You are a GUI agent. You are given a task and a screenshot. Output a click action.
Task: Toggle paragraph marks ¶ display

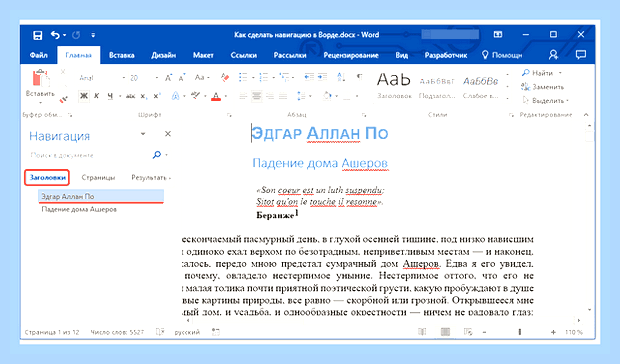pos(359,77)
